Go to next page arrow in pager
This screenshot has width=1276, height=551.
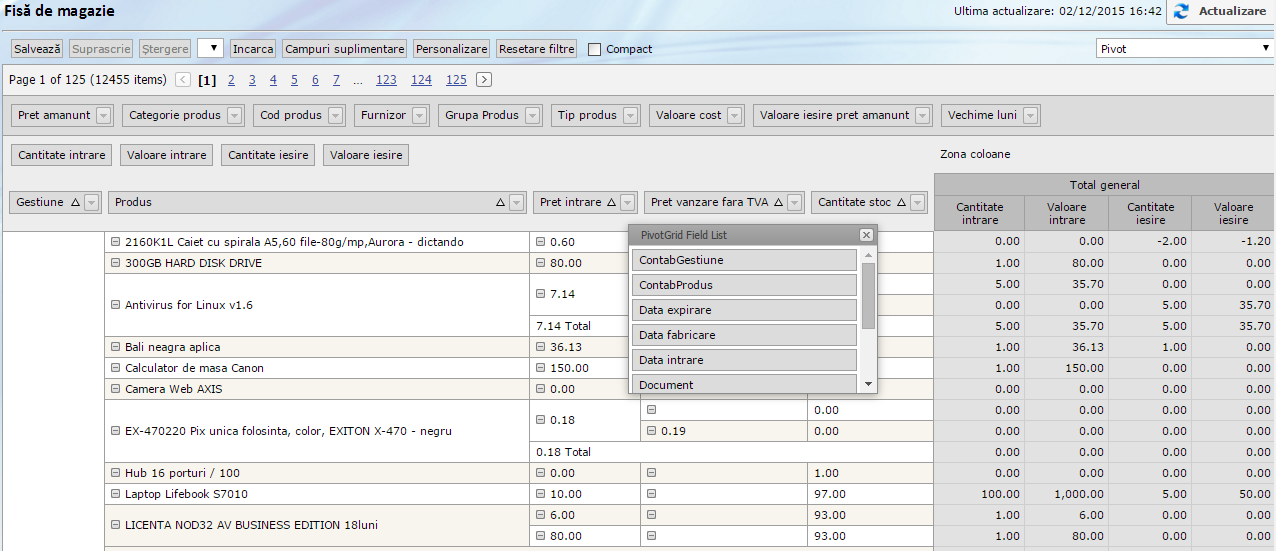(484, 80)
